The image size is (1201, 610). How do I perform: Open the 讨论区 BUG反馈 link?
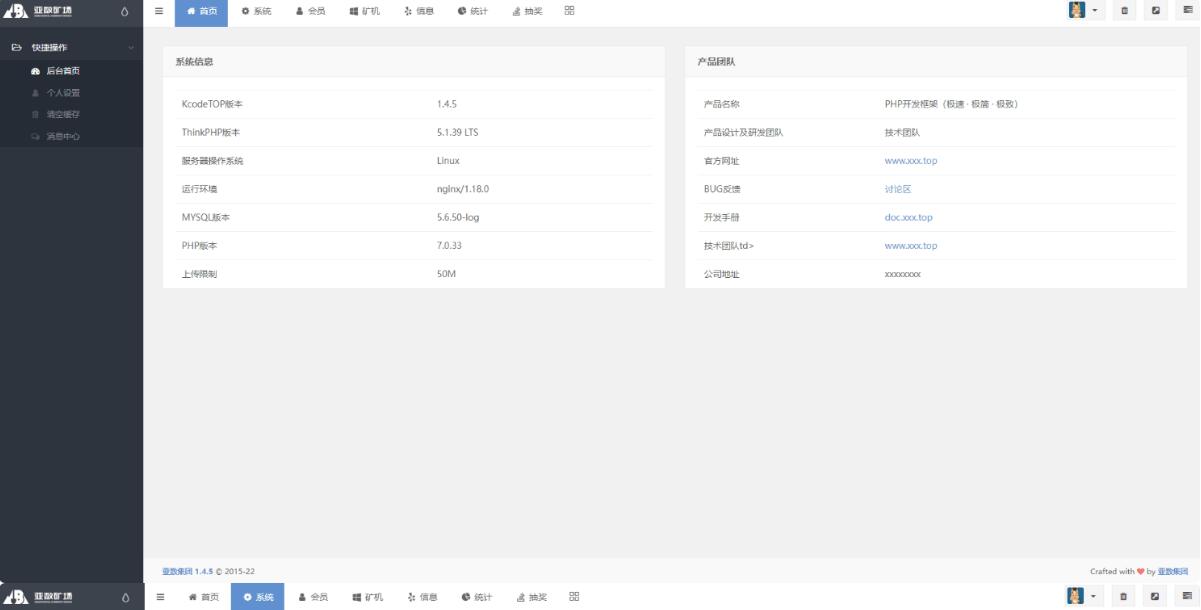(x=898, y=189)
